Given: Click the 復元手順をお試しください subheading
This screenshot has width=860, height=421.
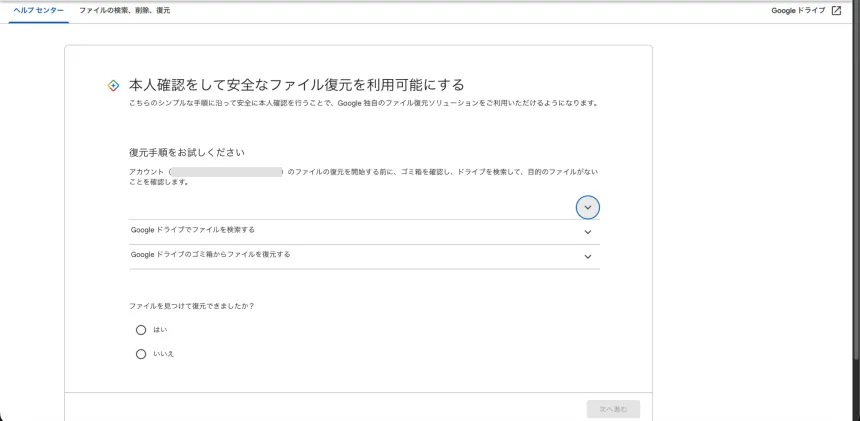Looking at the screenshot, I should (x=186, y=152).
